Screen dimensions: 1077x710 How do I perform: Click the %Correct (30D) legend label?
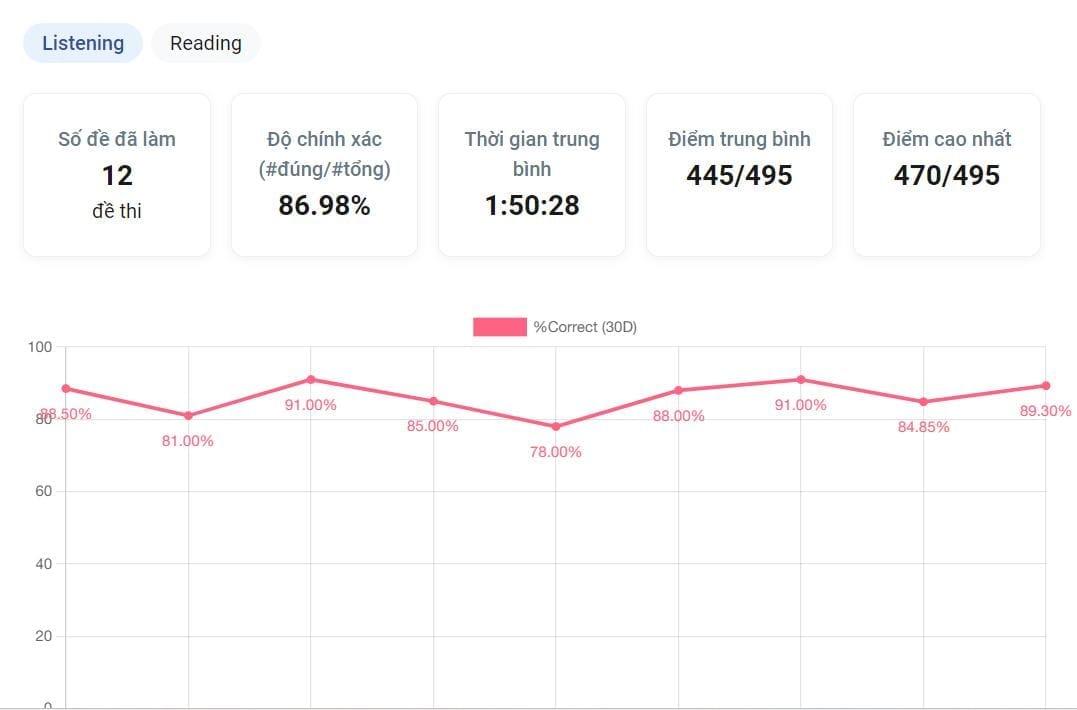click(x=585, y=327)
